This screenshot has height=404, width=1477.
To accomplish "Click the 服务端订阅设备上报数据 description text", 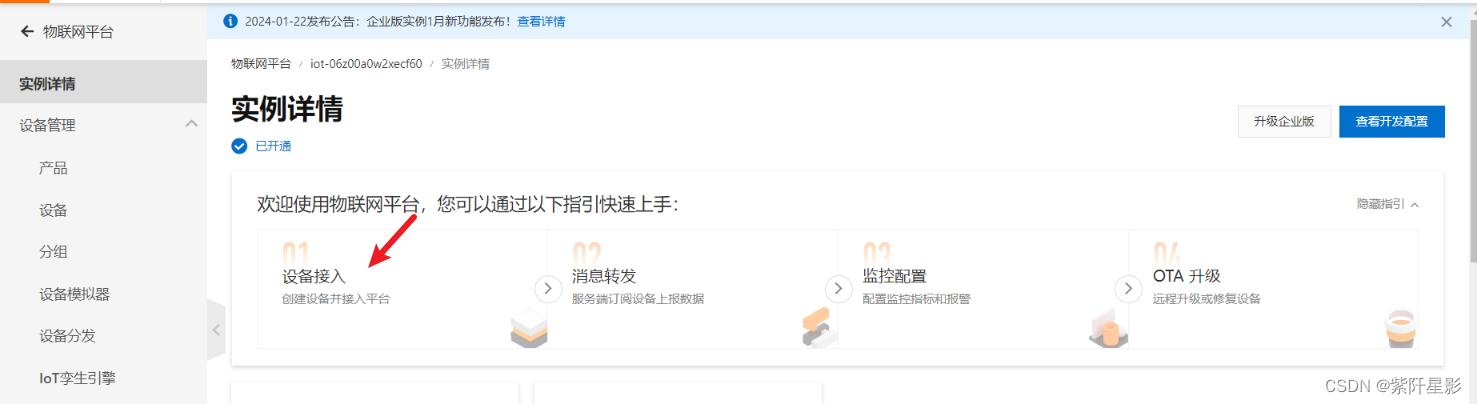I will pos(638,299).
